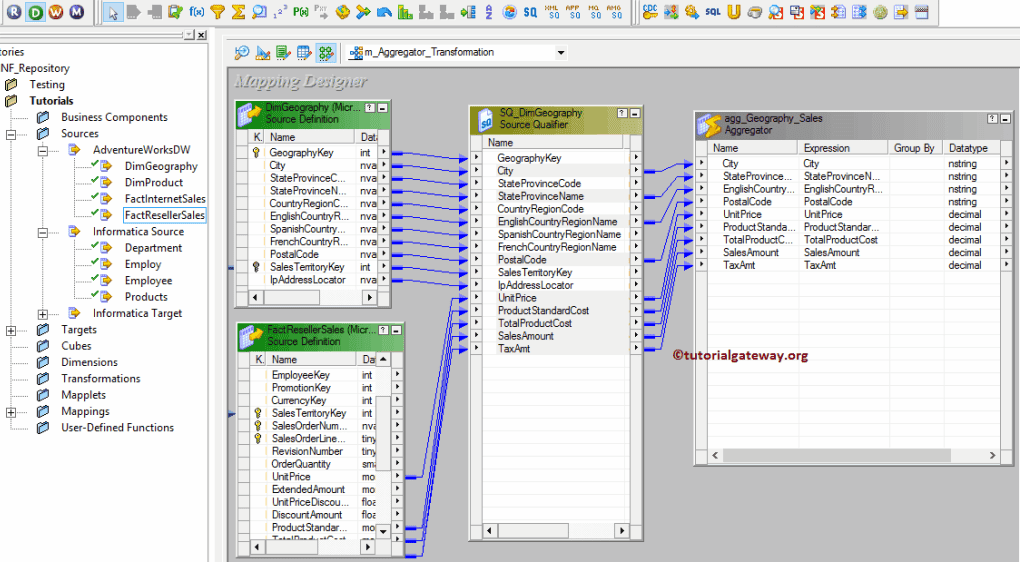Add an XML SQ transformation

(x=552, y=12)
